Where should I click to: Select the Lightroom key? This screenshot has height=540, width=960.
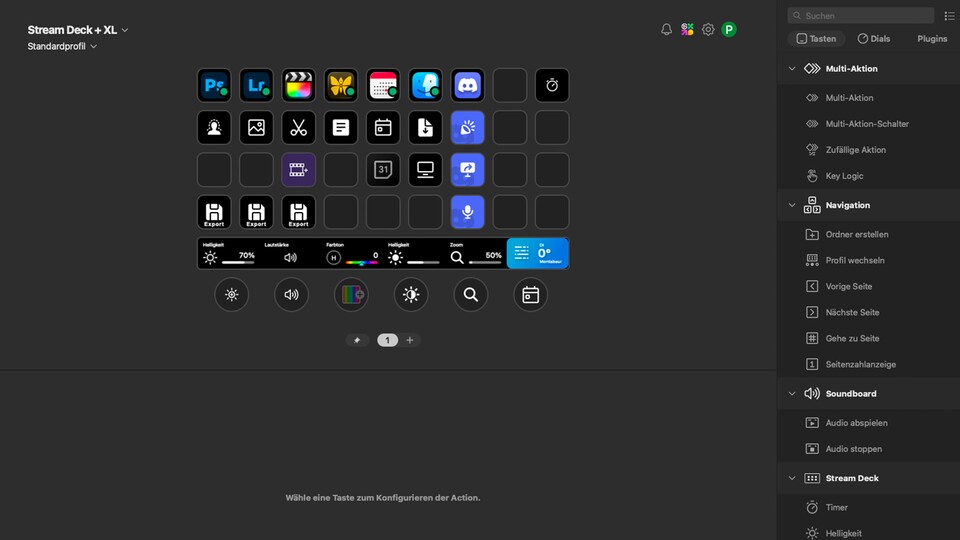(256, 85)
